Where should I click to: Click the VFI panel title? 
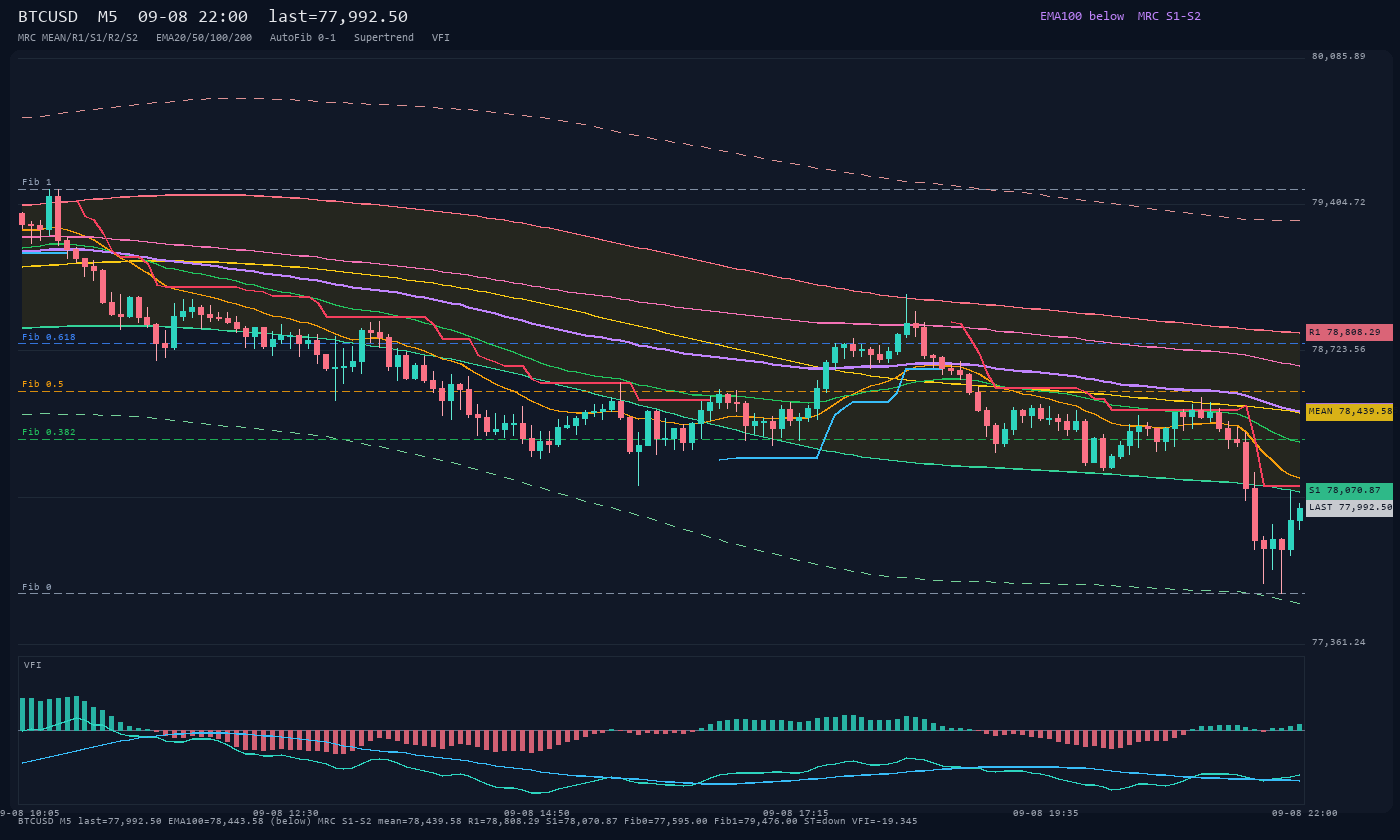33,665
